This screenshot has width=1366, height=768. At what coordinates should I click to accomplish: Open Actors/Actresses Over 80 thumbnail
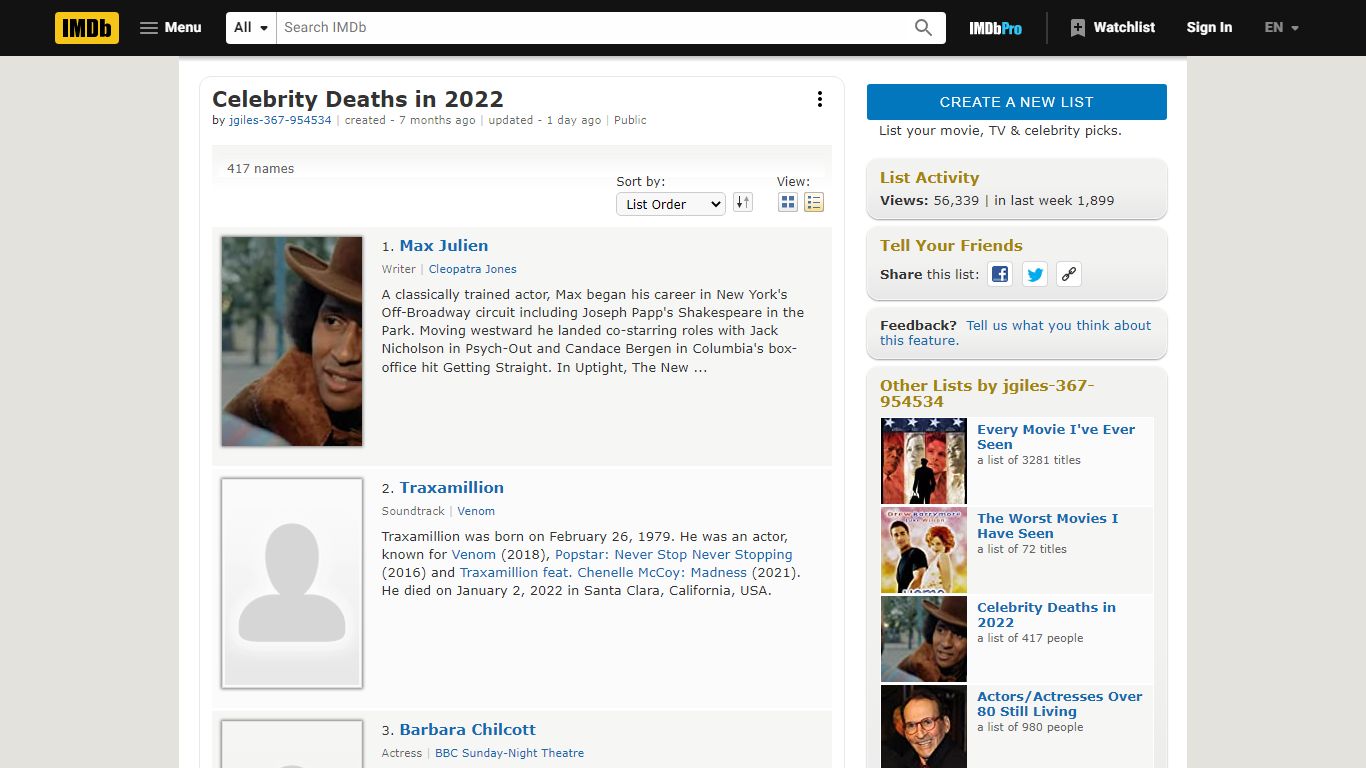click(924, 727)
